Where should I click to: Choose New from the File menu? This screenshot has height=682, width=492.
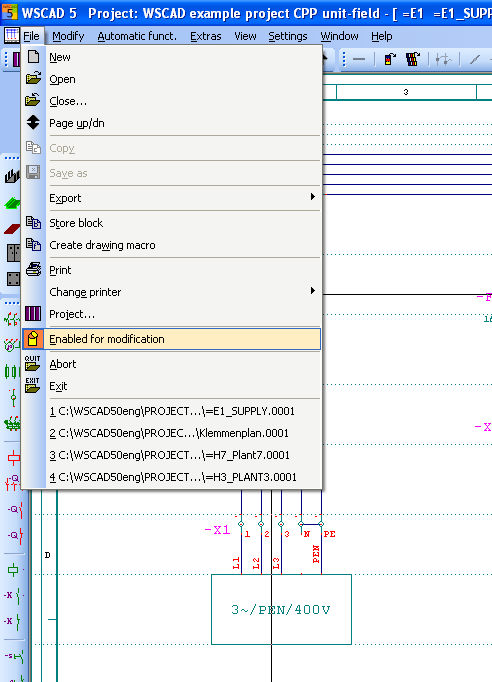(171, 57)
